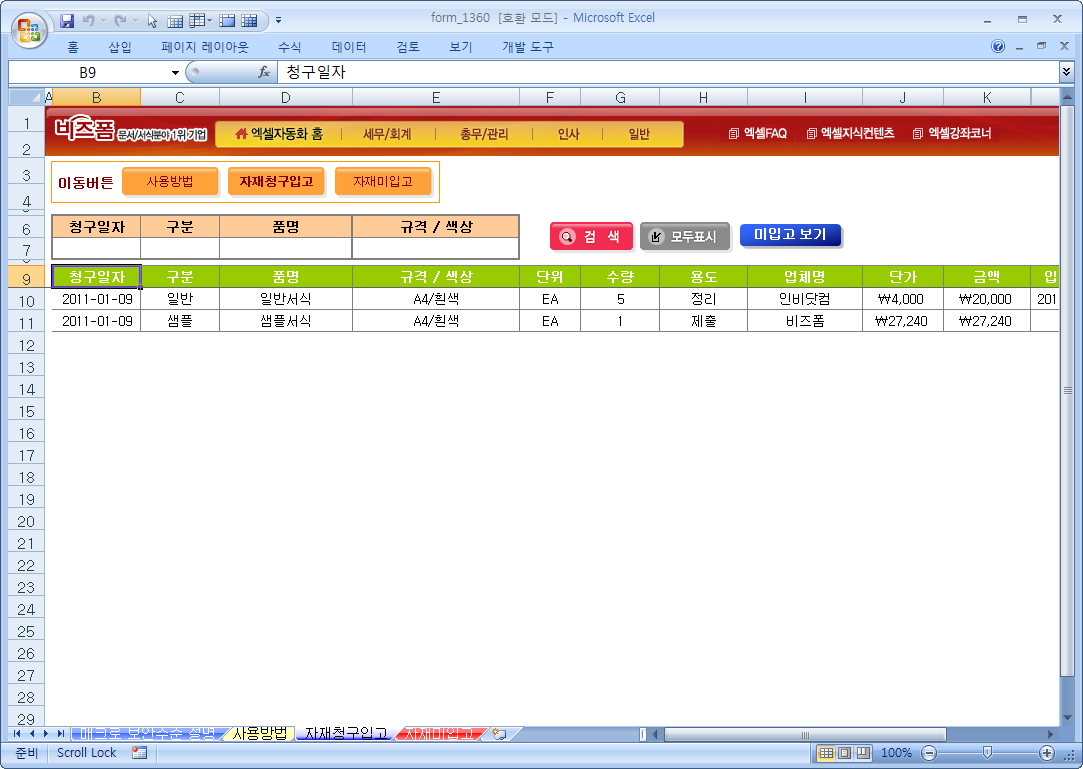
Task: Click the zoom out minus icon
Action: point(929,752)
